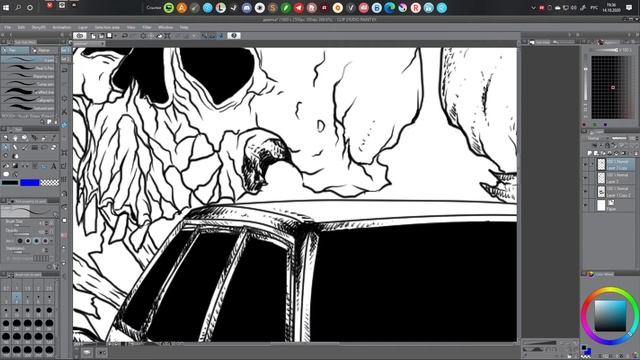This screenshot has height=360, width=640.
Task: Open the View menu
Action: (x=131, y=27)
